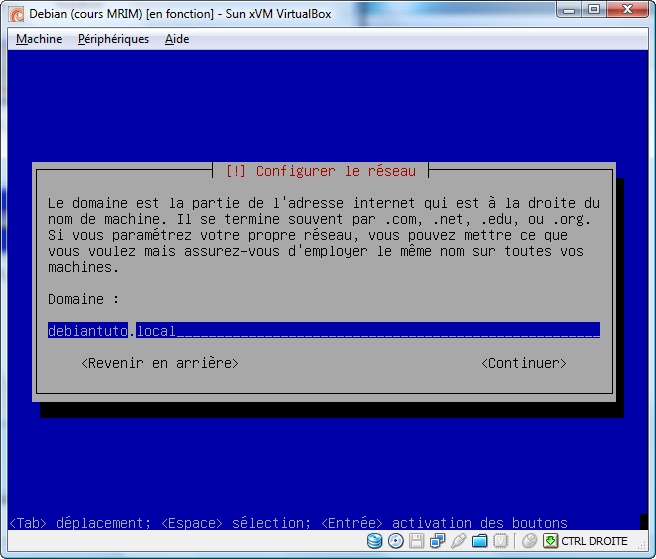Click the green arrow host key icon
Screen dimensions: 656x559
(x=550, y=541)
